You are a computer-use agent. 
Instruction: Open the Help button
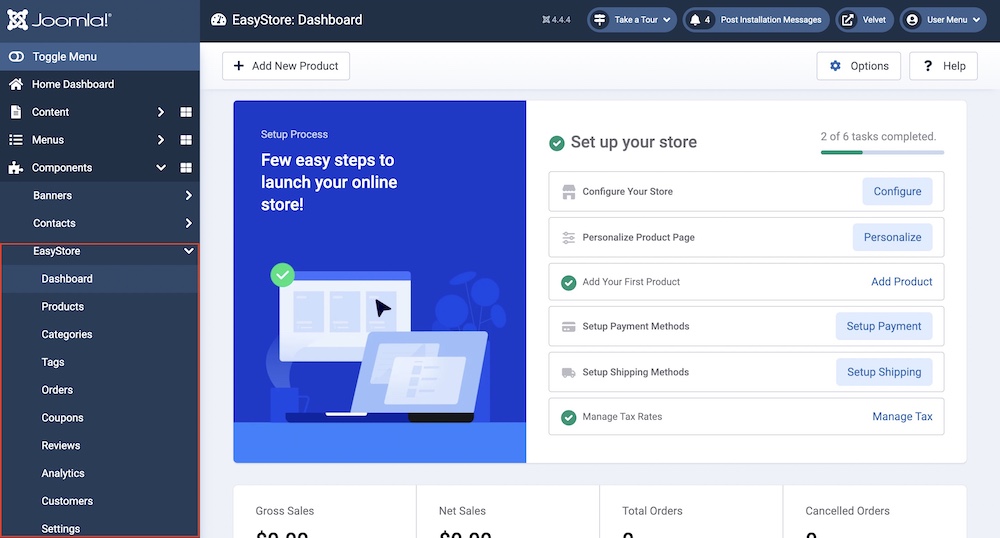click(x=943, y=66)
